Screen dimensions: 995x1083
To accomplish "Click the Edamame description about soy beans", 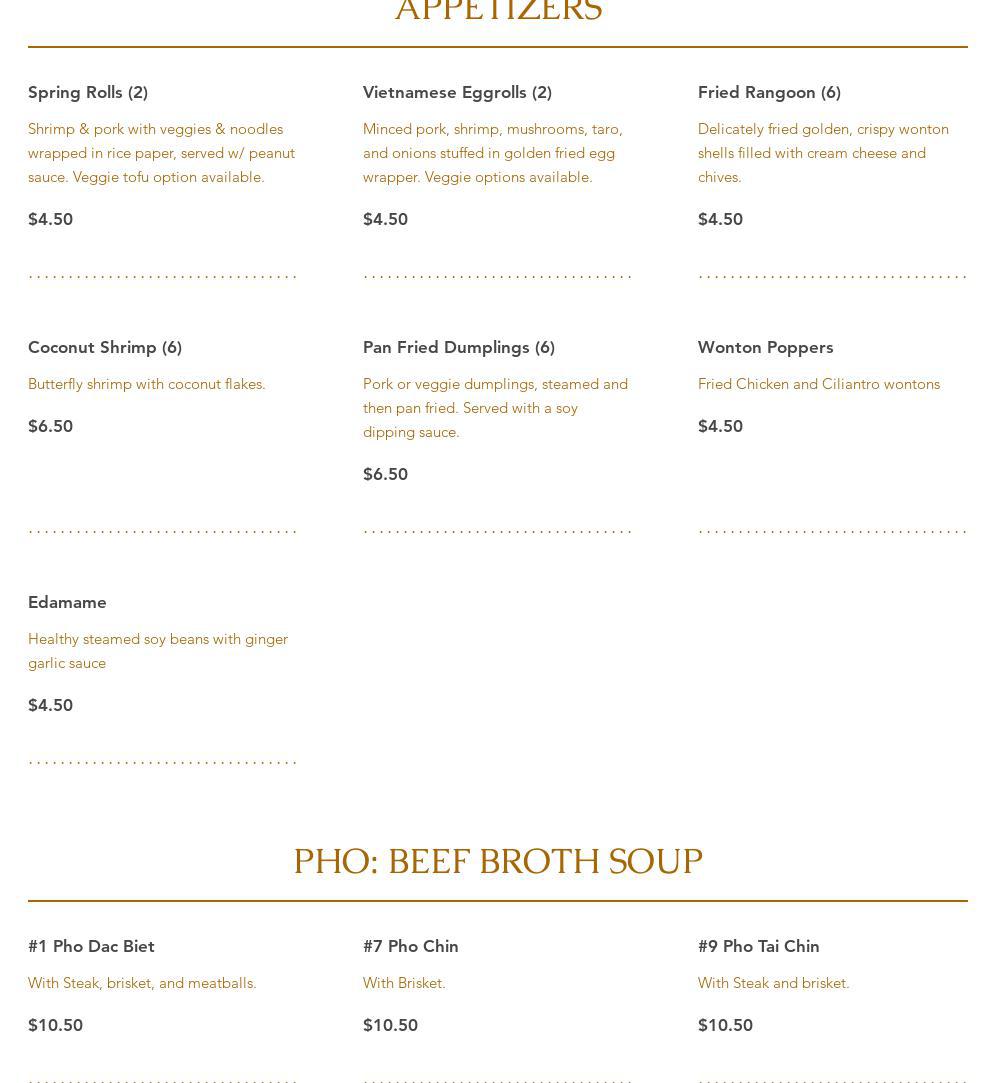I will 158,651.
